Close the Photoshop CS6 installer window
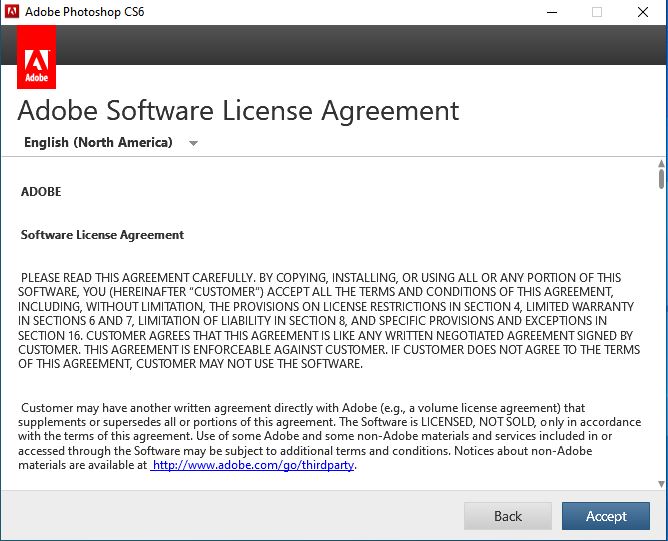 [x=643, y=12]
